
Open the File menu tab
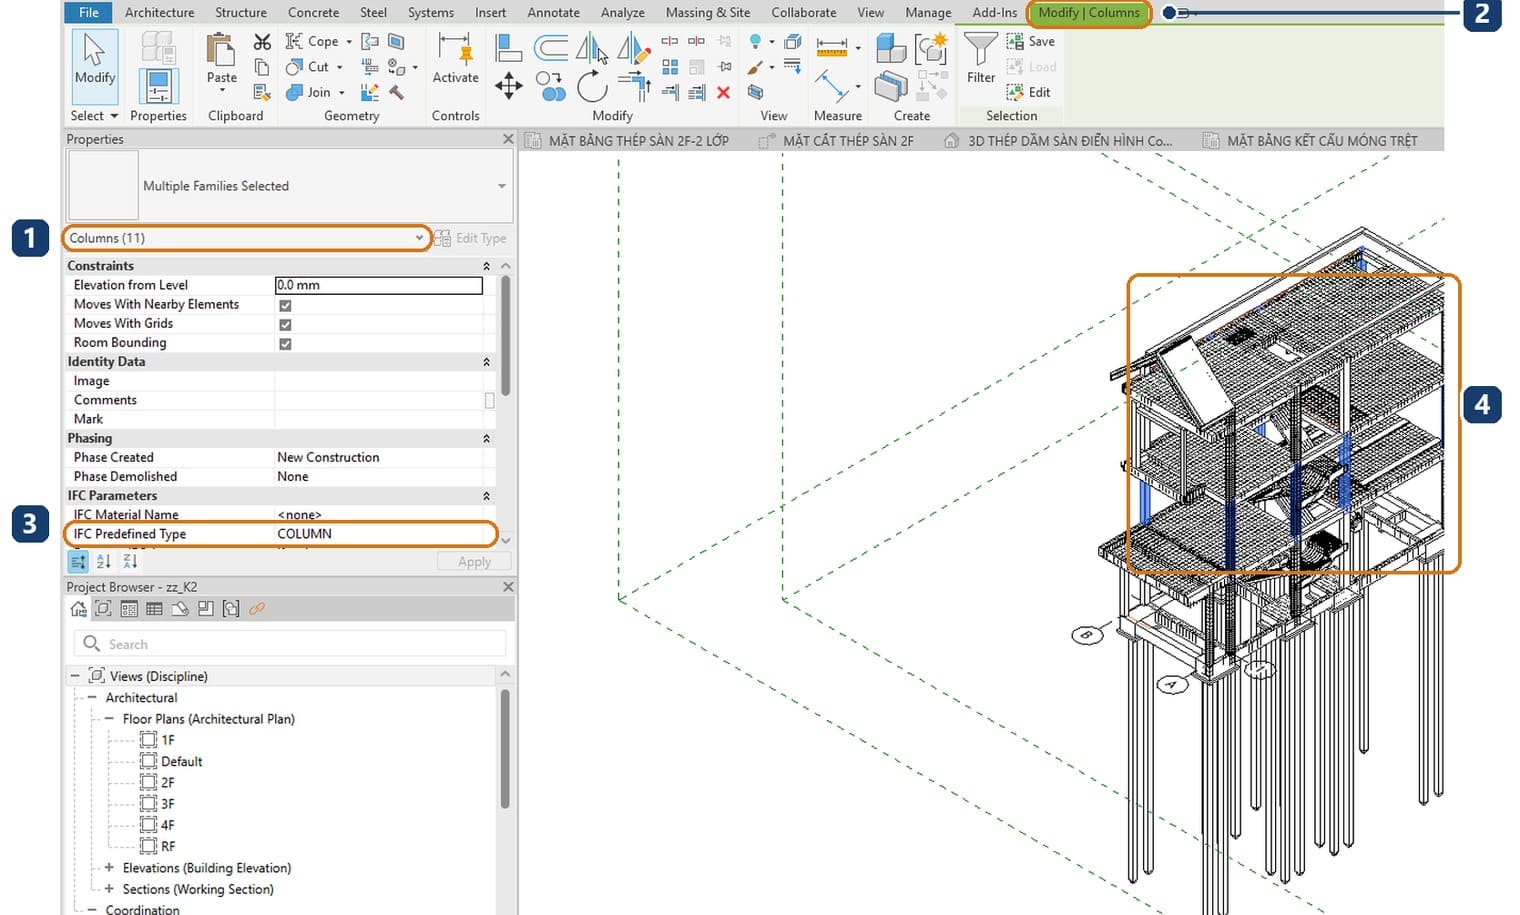pos(89,12)
